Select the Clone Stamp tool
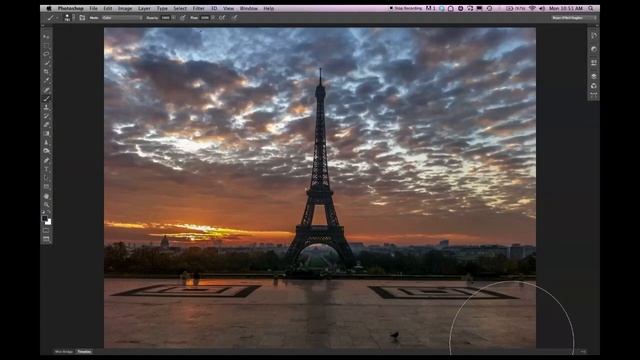The image size is (640, 360). (x=46, y=107)
